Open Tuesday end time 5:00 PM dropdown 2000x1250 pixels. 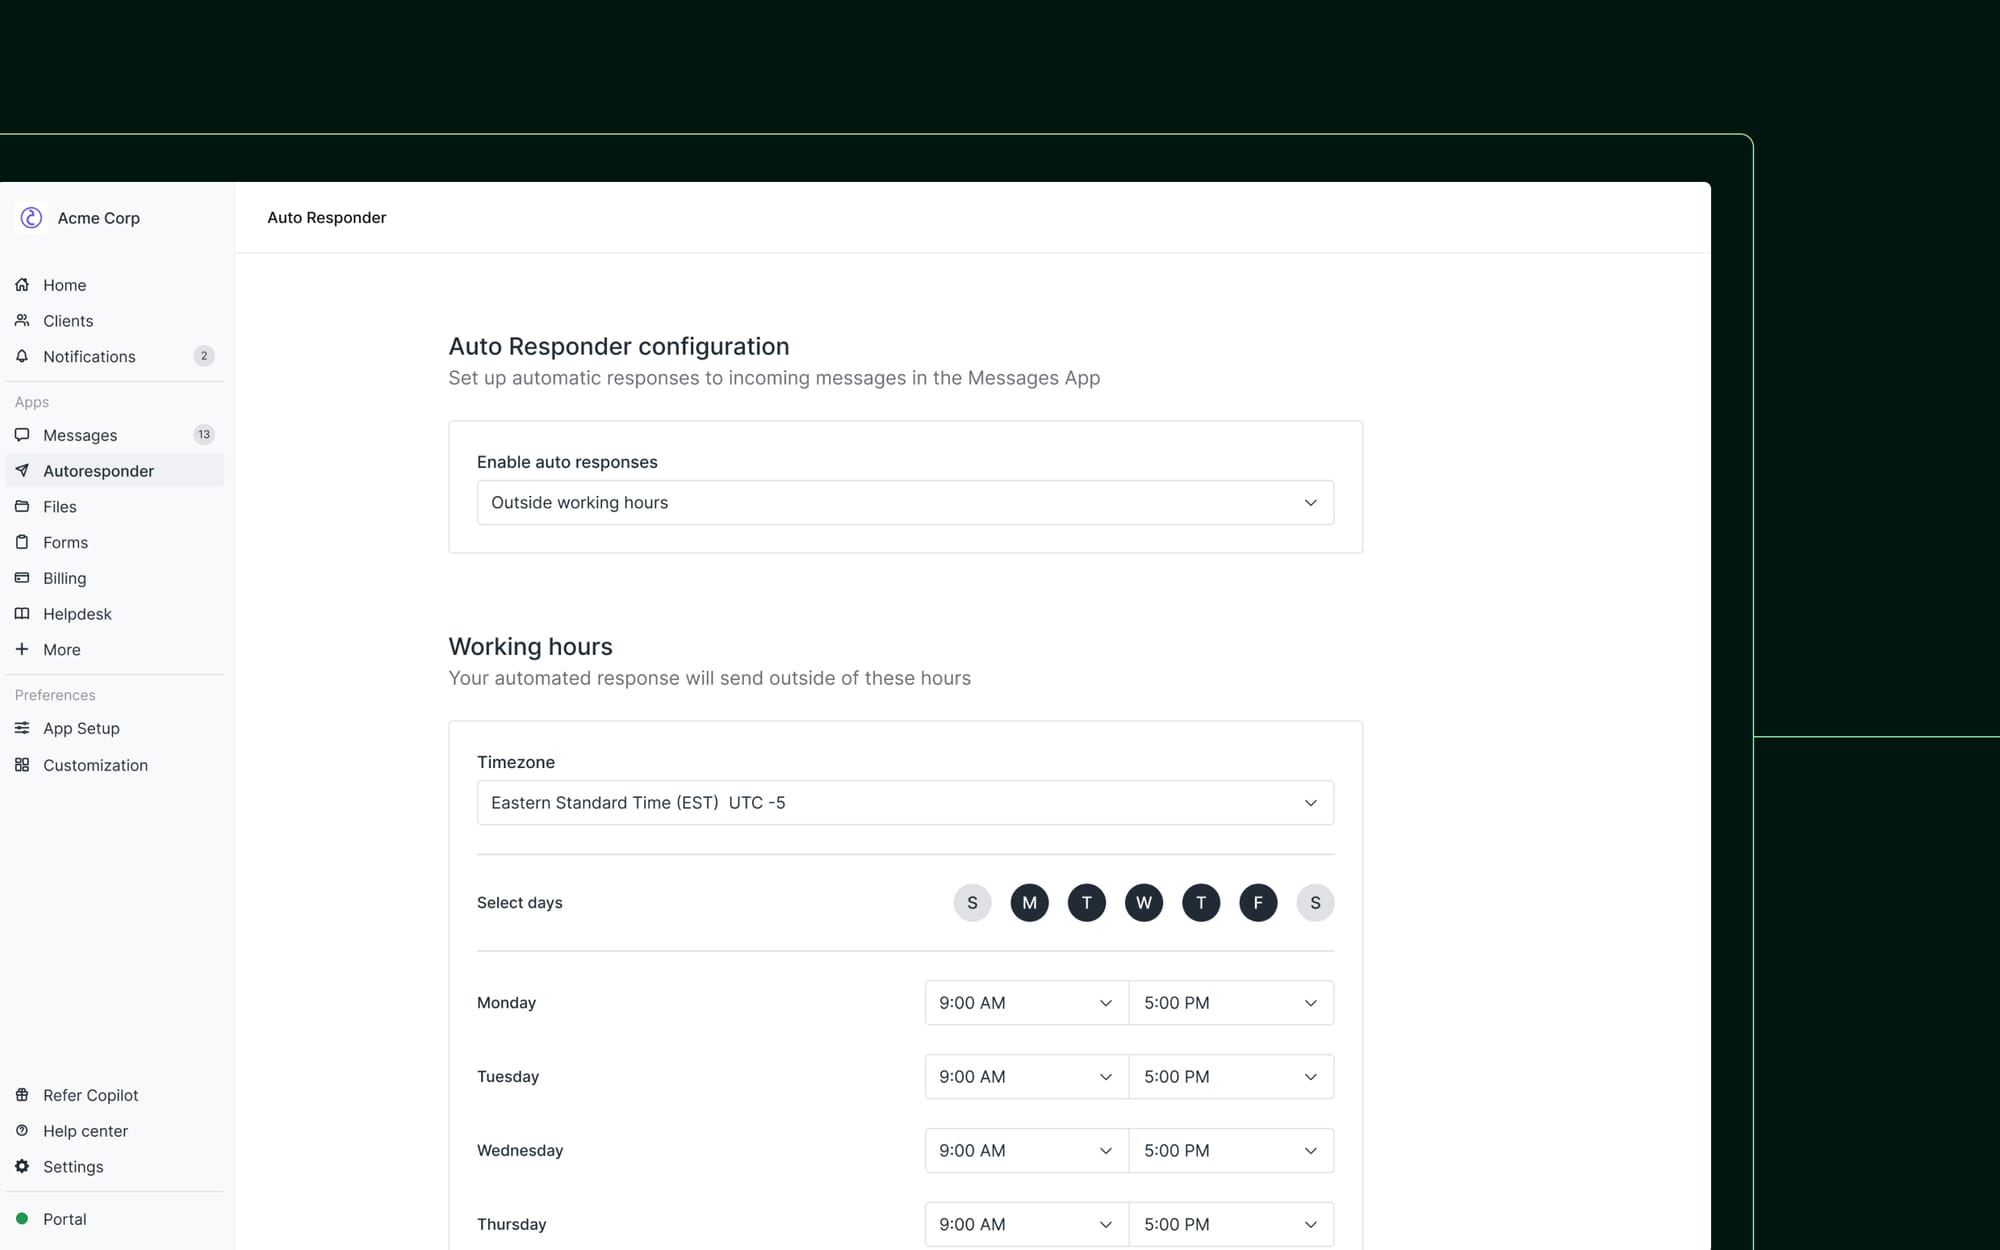click(1231, 1077)
